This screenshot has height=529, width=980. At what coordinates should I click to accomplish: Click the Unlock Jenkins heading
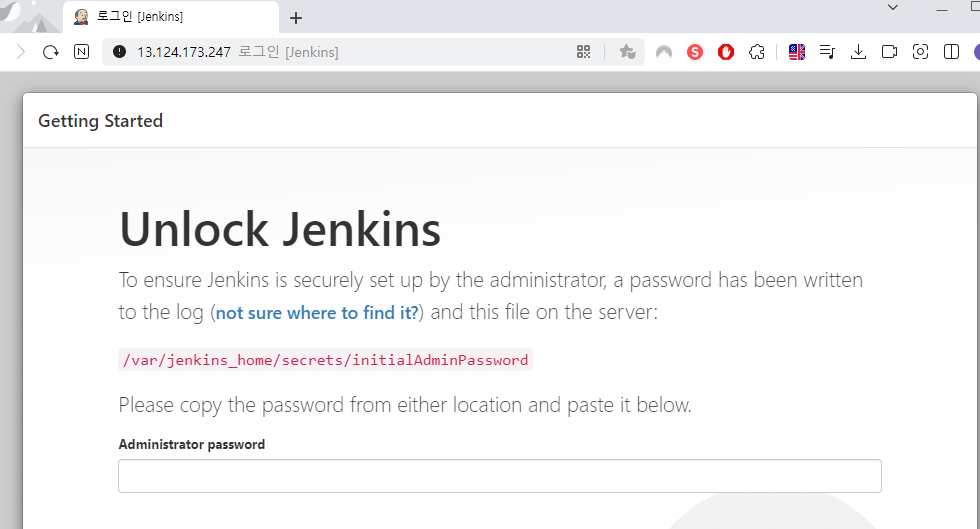[280, 229]
